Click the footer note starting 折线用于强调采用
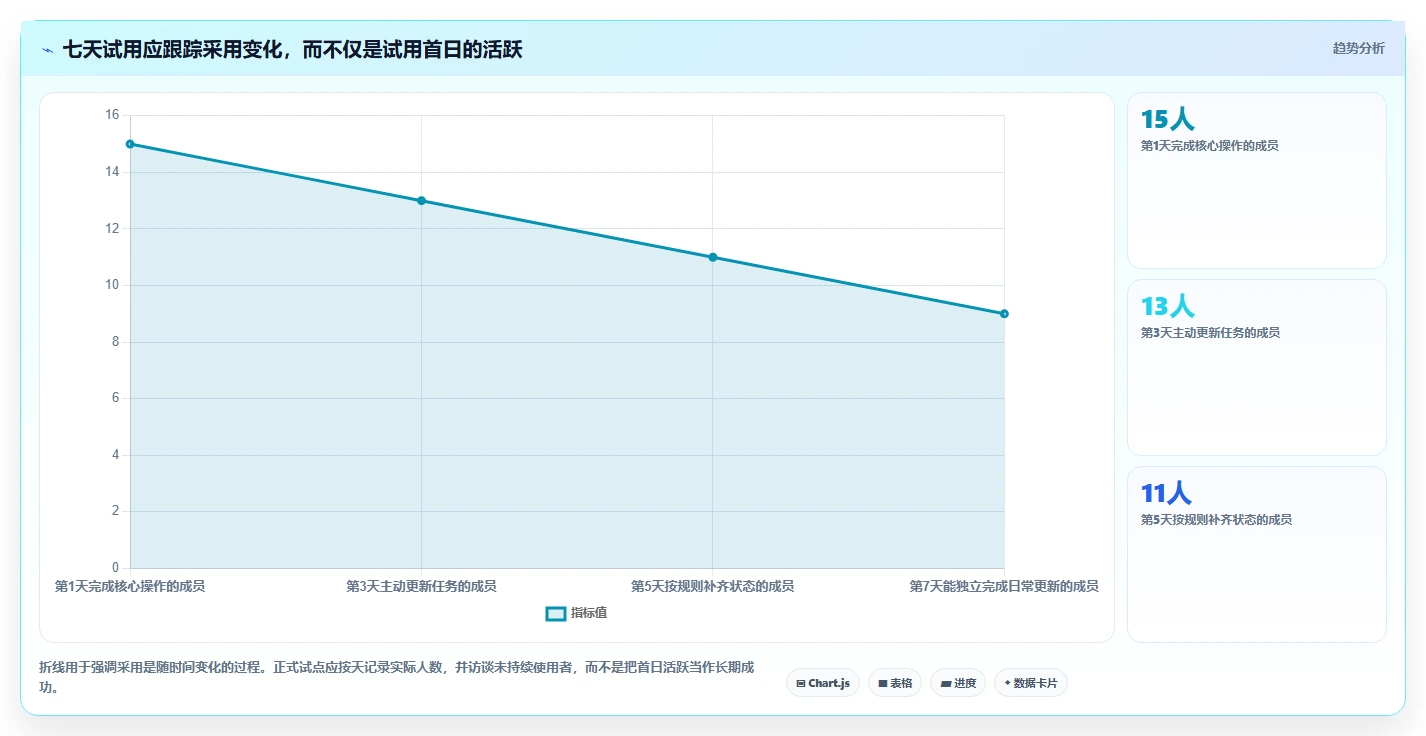The height and width of the screenshot is (736, 1426). point(397,677)
